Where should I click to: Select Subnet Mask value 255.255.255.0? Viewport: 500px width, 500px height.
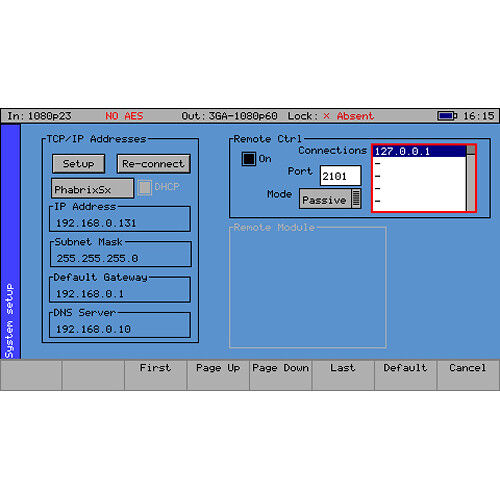97,258
